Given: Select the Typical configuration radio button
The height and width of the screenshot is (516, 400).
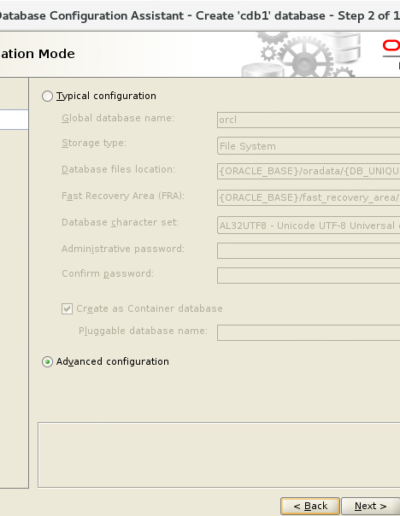Looking at the screenshot, I should [47, 96].
